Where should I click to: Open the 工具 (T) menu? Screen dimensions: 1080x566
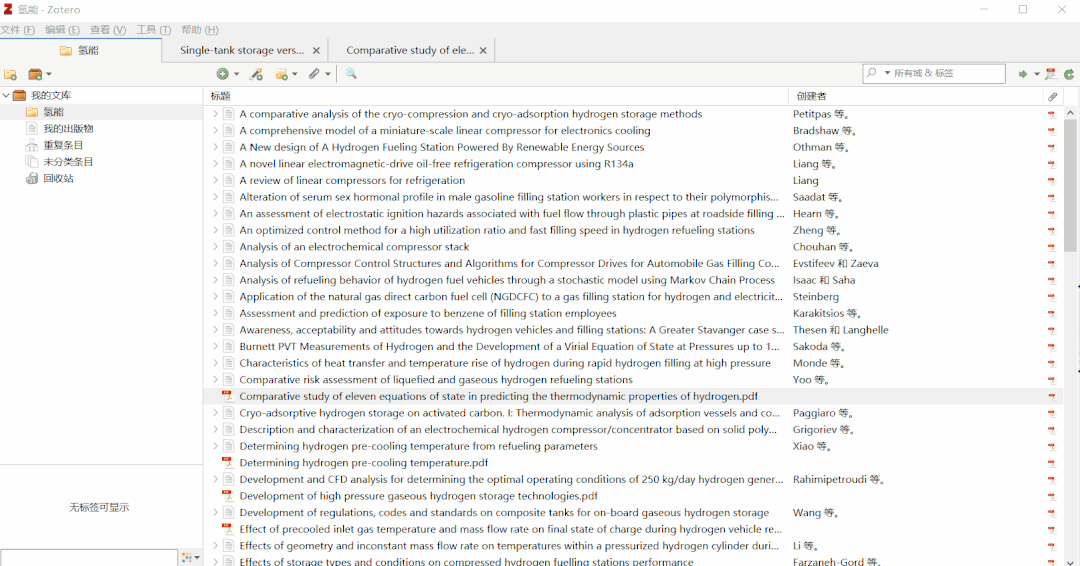(153, 30)
